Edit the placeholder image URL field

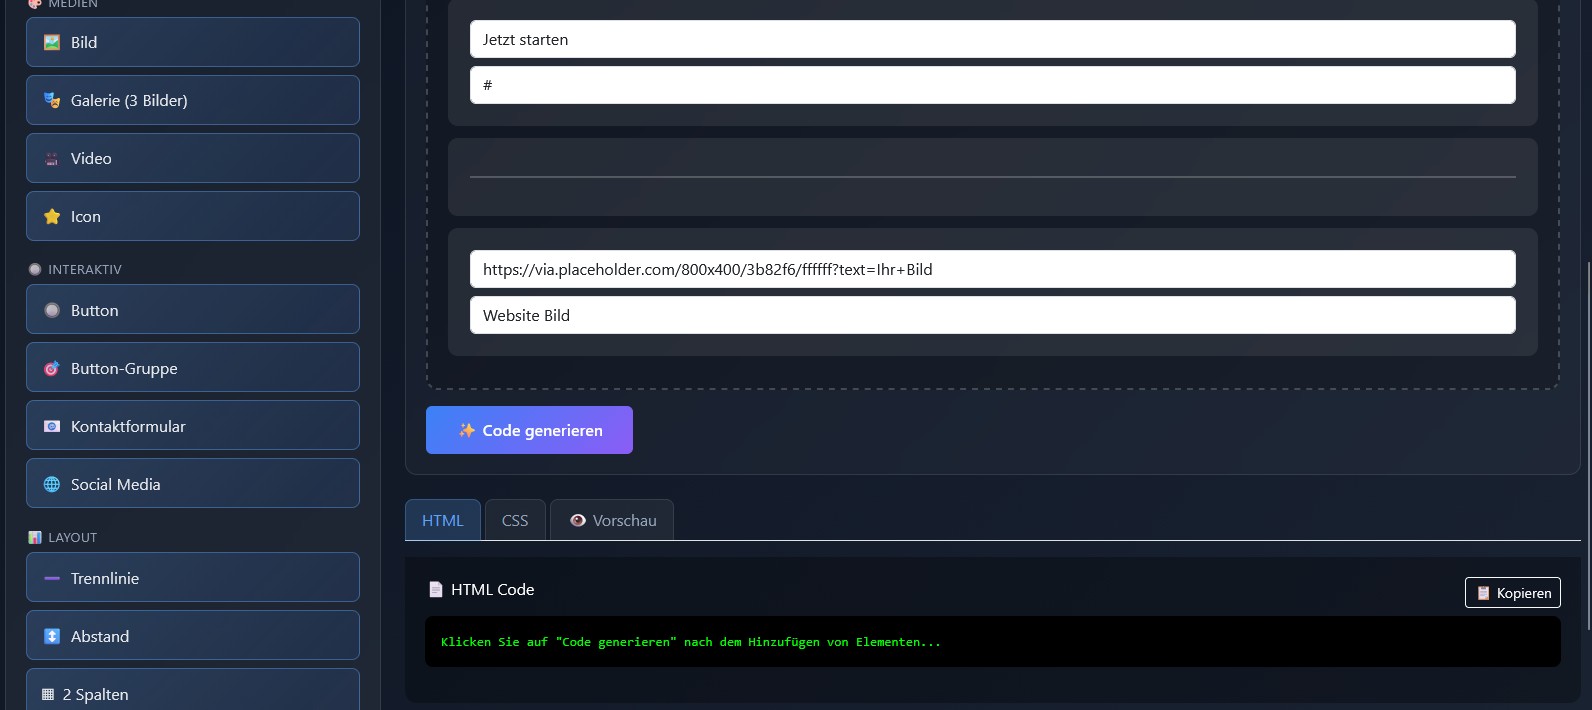(x=992, y=269)
